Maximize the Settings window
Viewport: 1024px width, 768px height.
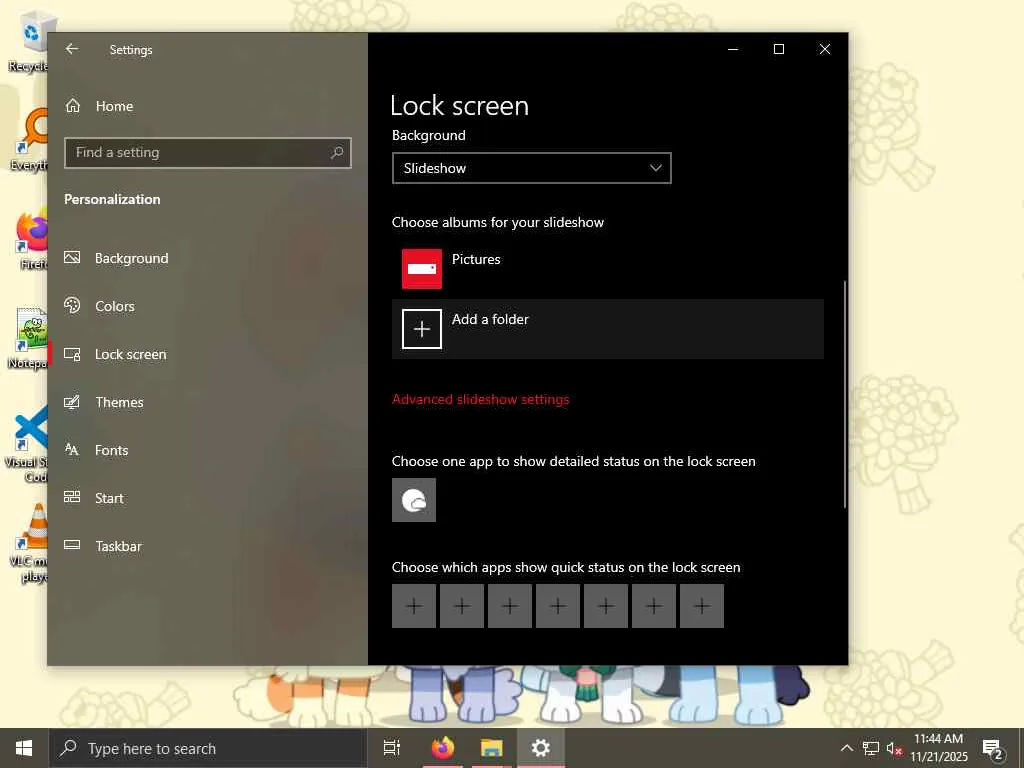click(778, 49)
